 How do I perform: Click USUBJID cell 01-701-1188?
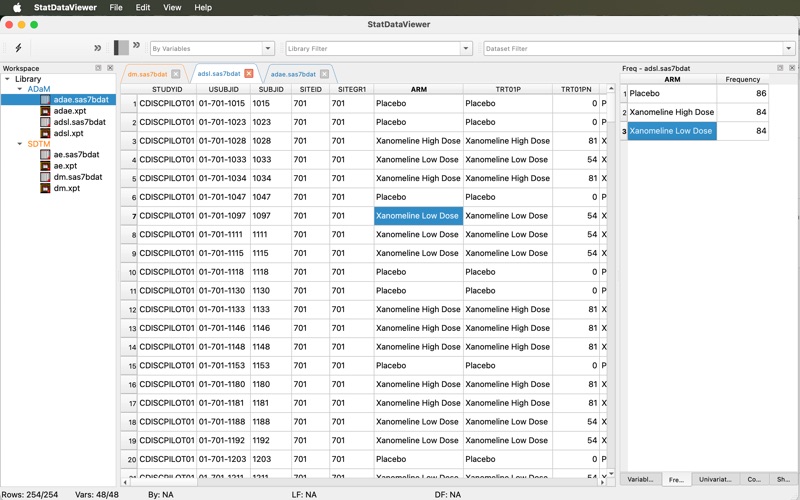(223, 422)
